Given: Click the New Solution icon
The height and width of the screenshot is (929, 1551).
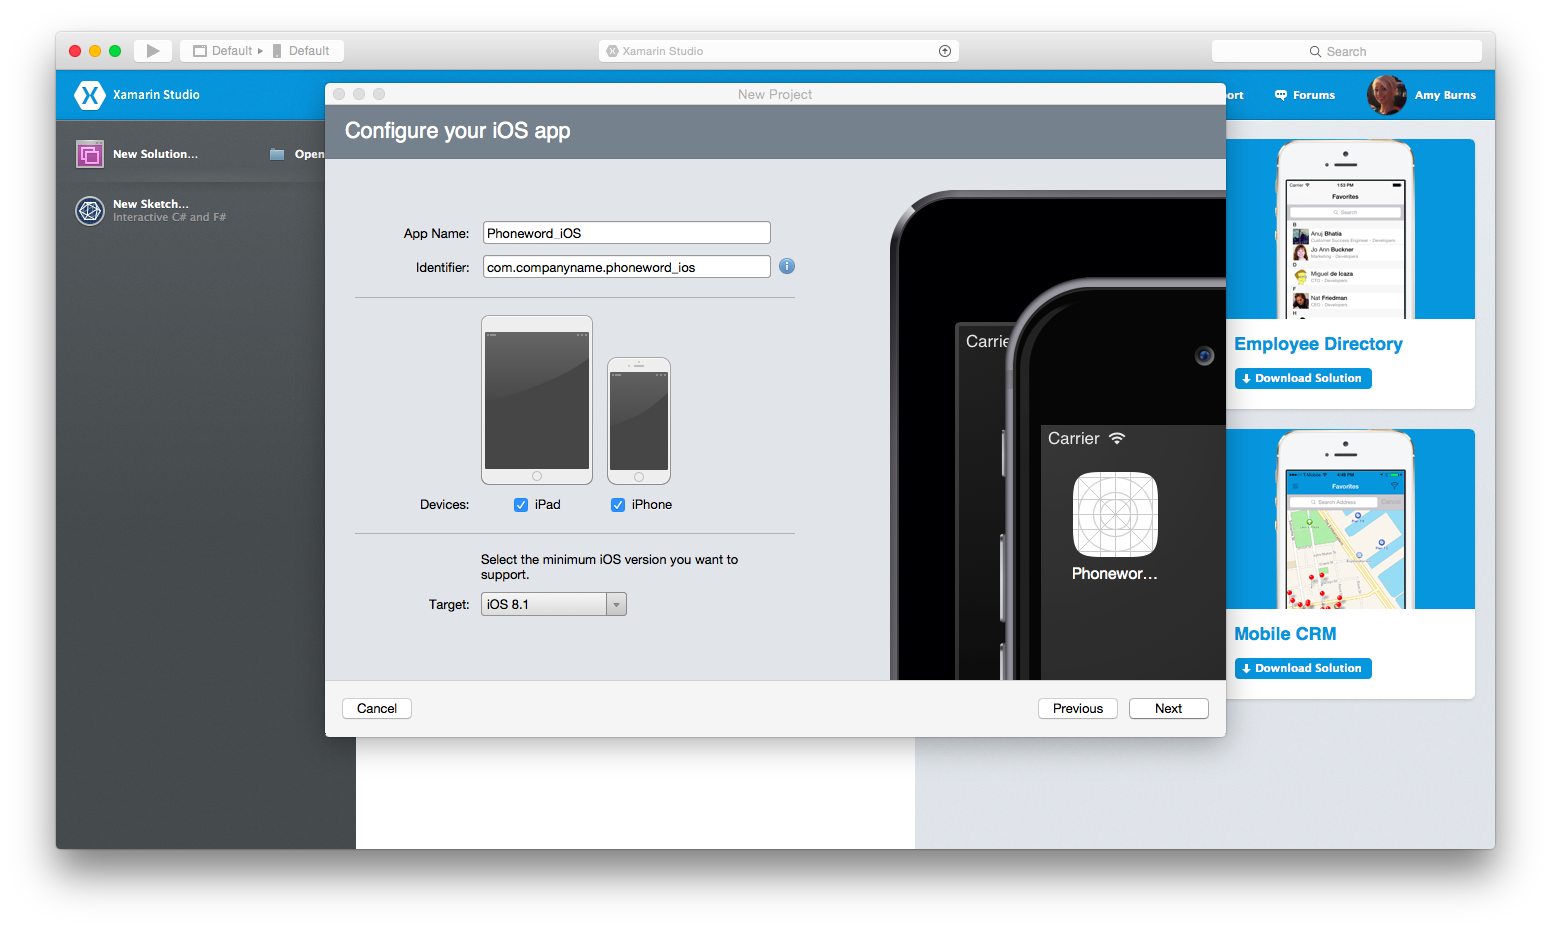Looking at the screenshot, I should 90,154.
